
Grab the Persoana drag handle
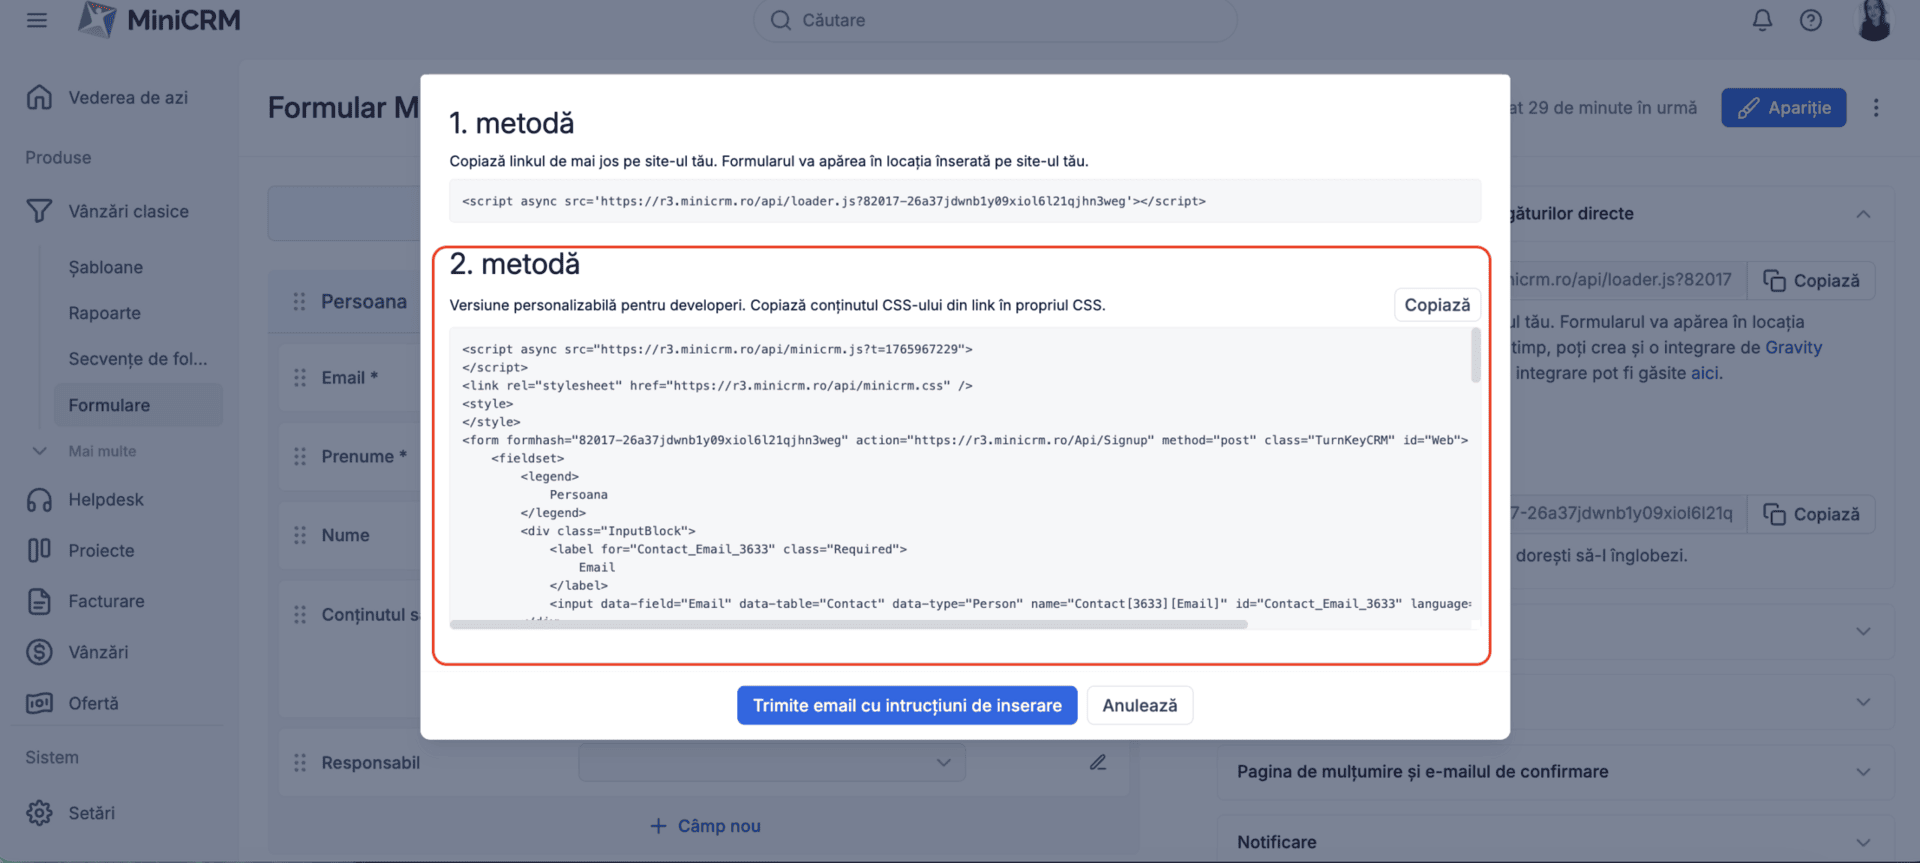click(x=299, y=302)
